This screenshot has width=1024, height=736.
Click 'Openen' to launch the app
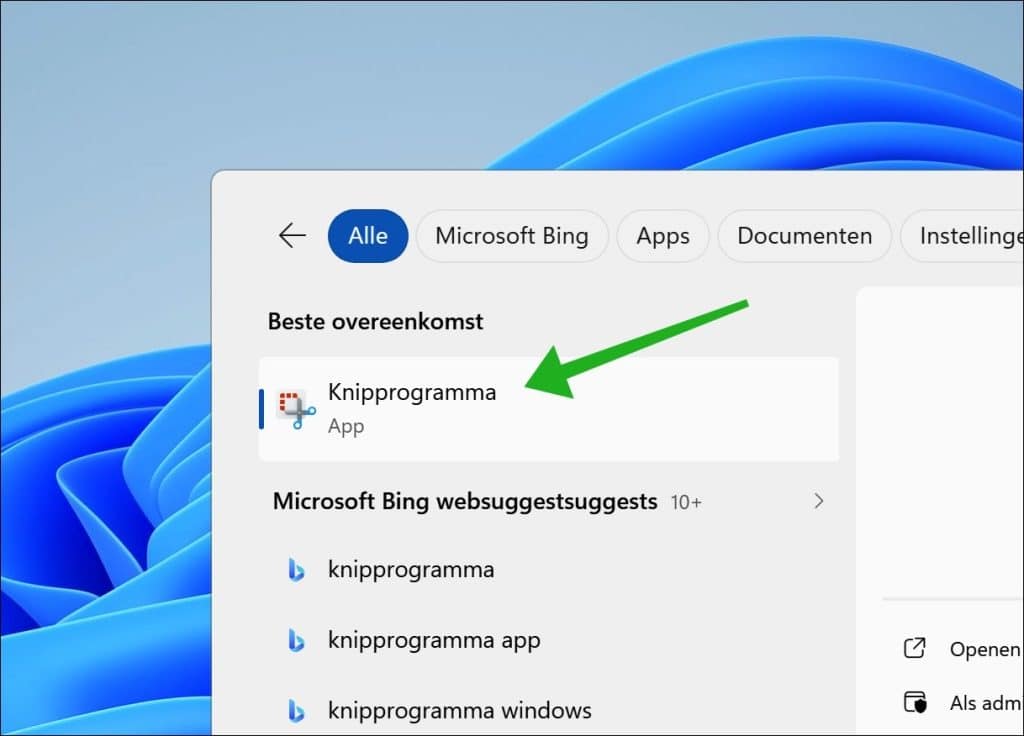coord(984,649)
